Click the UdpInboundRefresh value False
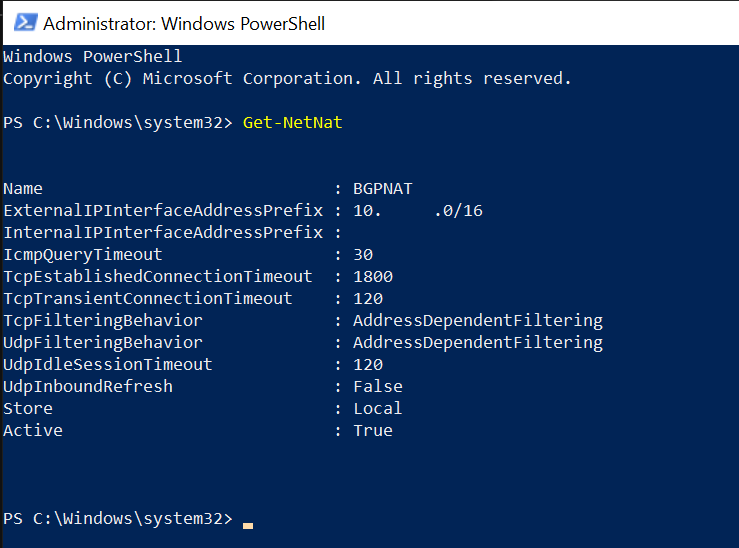739x548 pixels. pyautogui.click(x=378, y=386)
